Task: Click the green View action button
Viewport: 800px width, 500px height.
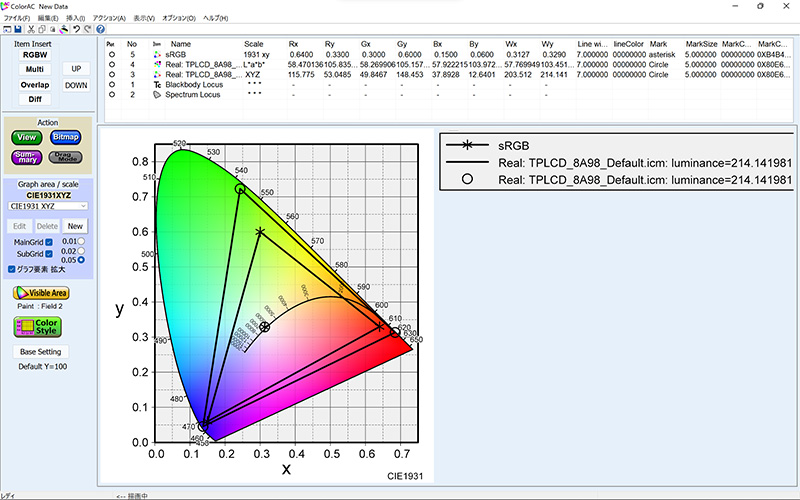Action: click(26, 137)
